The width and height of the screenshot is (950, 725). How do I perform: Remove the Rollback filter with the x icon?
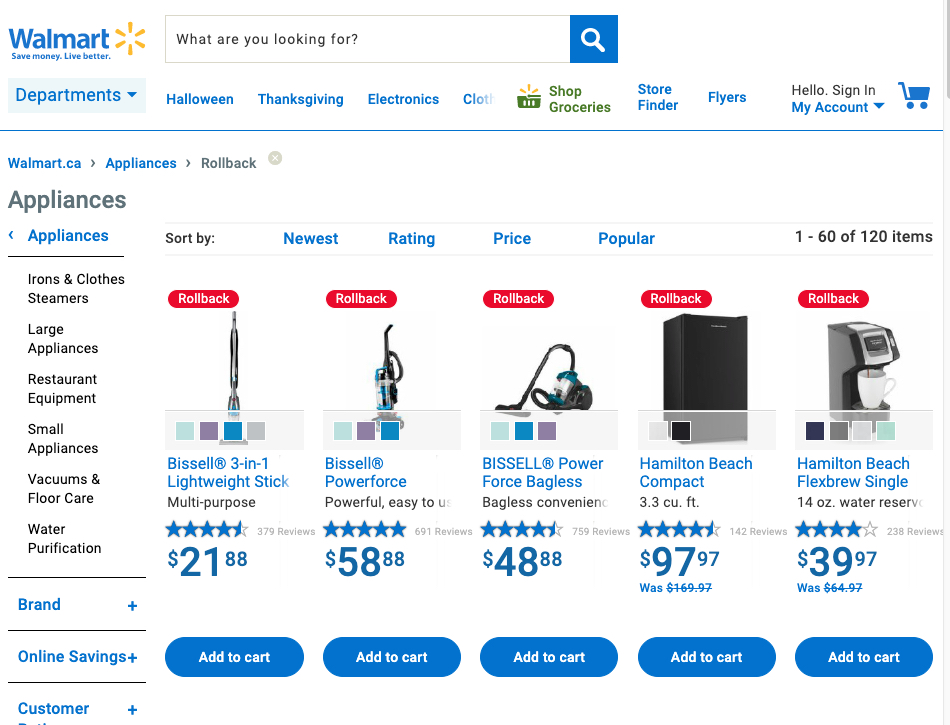tap(275, 158)
